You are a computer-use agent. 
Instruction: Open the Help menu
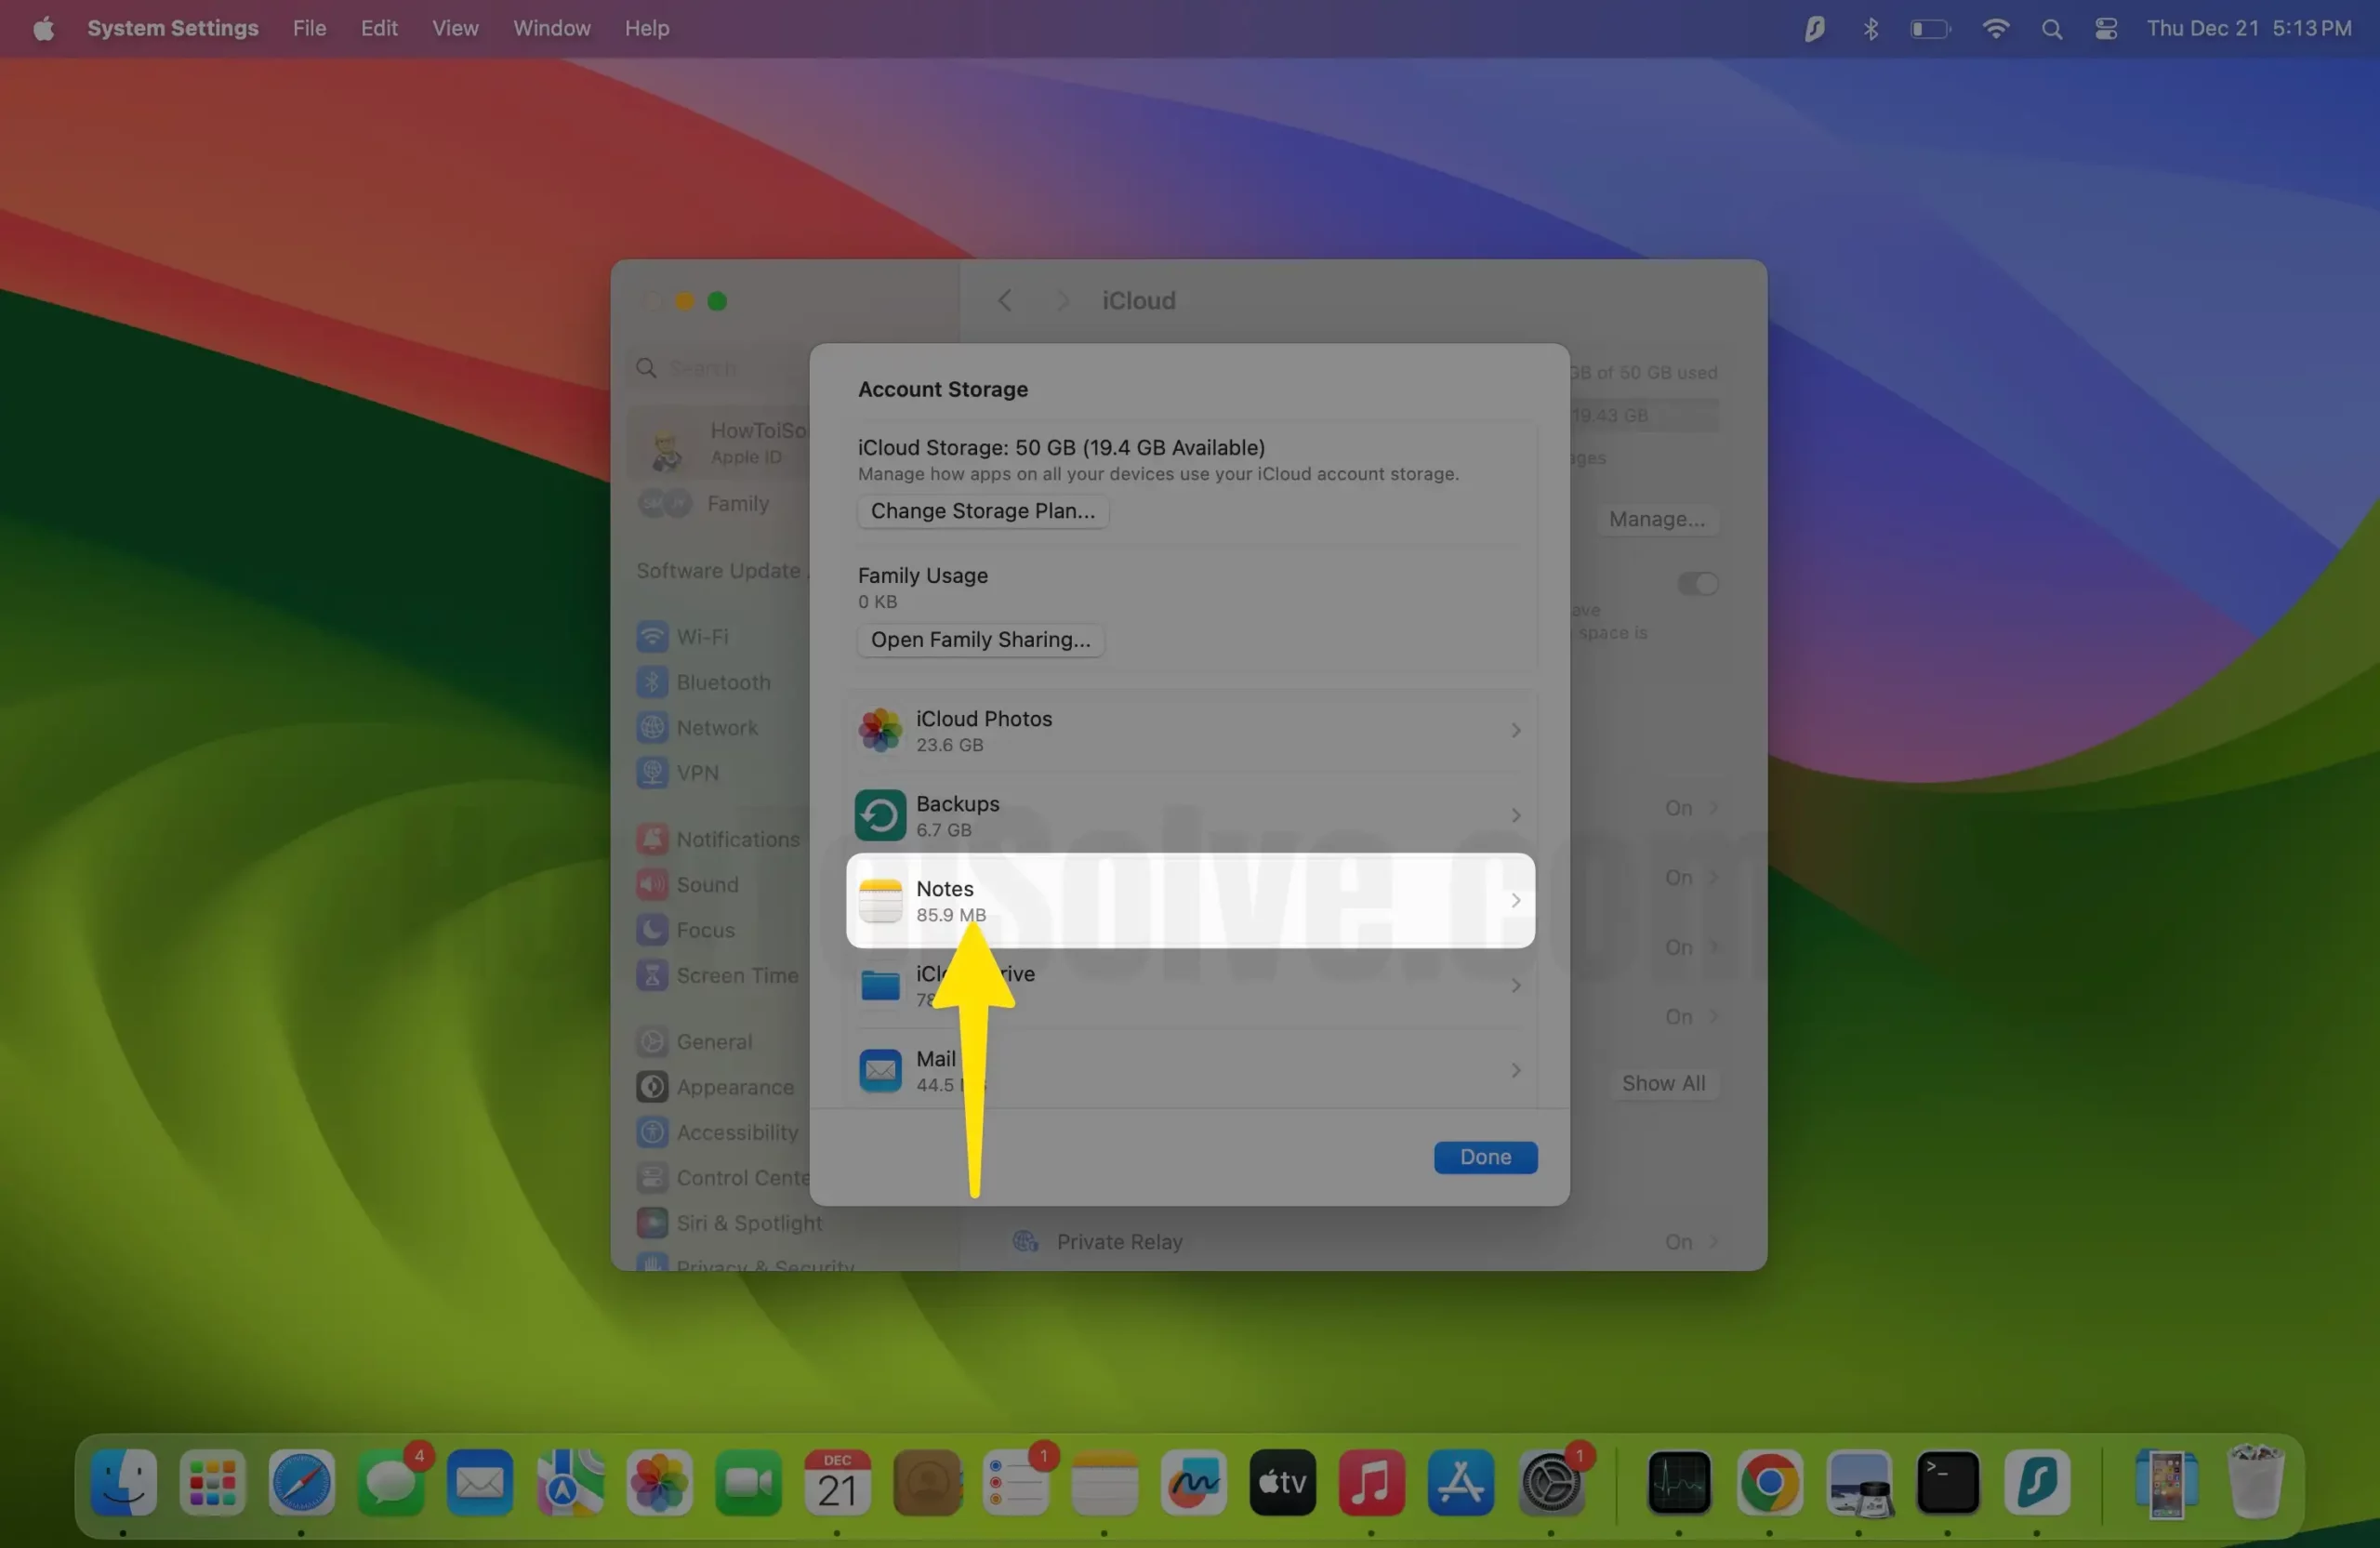(646, 28)
